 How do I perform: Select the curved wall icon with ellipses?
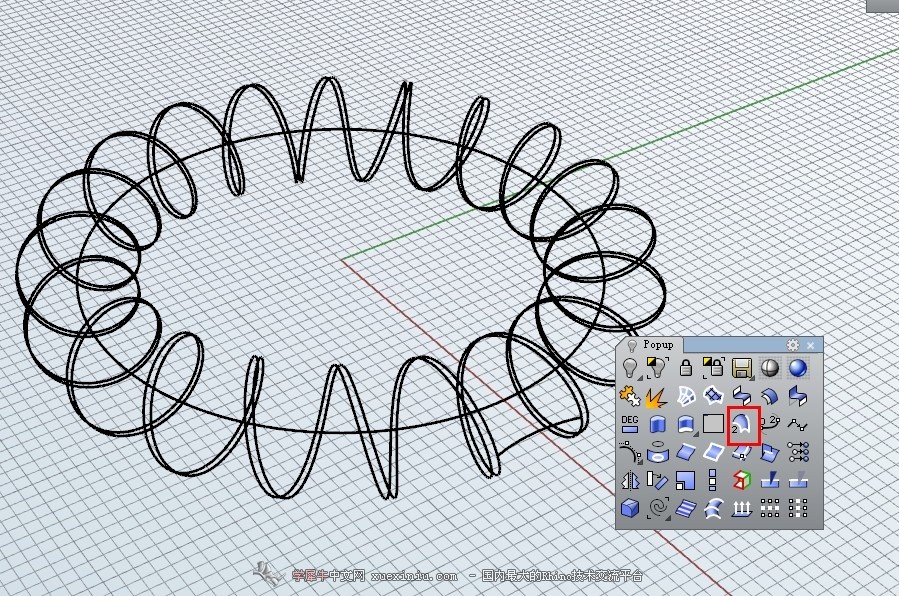click(658, 452)
